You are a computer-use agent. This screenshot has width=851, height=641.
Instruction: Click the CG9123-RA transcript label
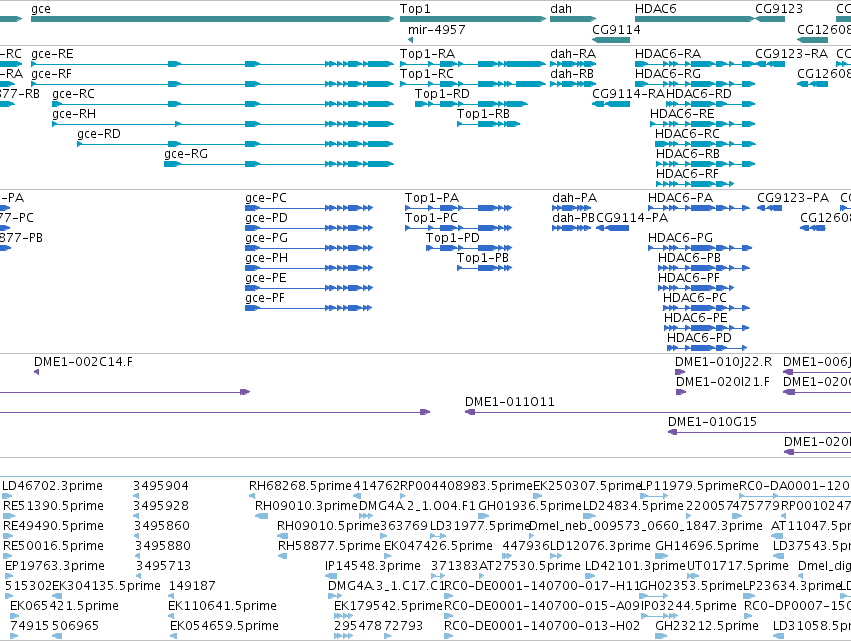(791, 54)
